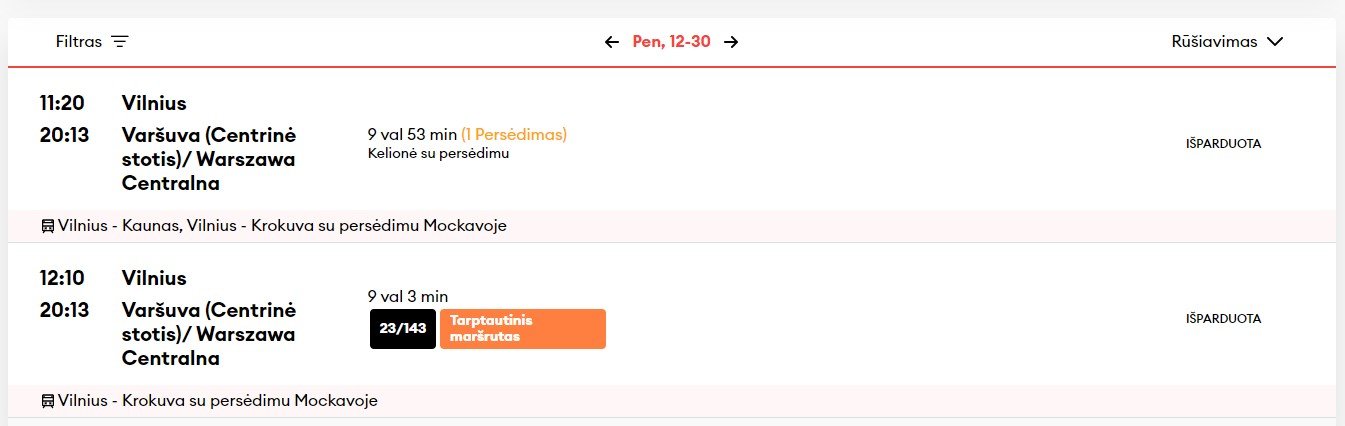The width and height of the screenshot is (1345, 426).
Task: Open the Filtras filter icon
Action: 120,42
